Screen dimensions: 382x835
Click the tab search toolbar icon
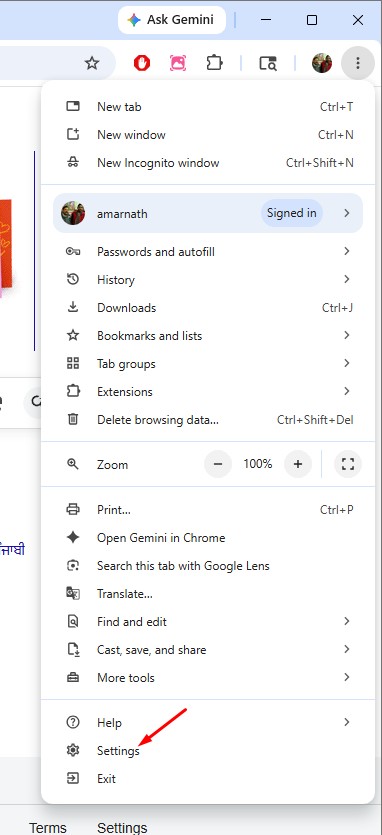coord(268,63)
